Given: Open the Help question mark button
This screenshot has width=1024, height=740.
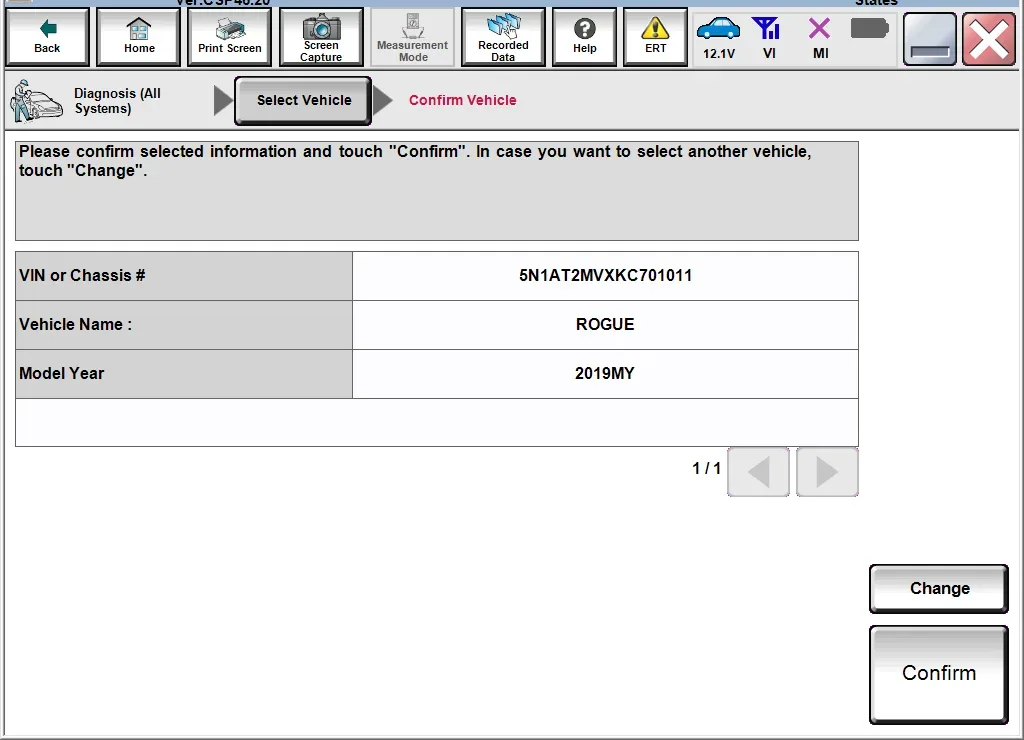Looking at the screenshot, I should (584, 37).
